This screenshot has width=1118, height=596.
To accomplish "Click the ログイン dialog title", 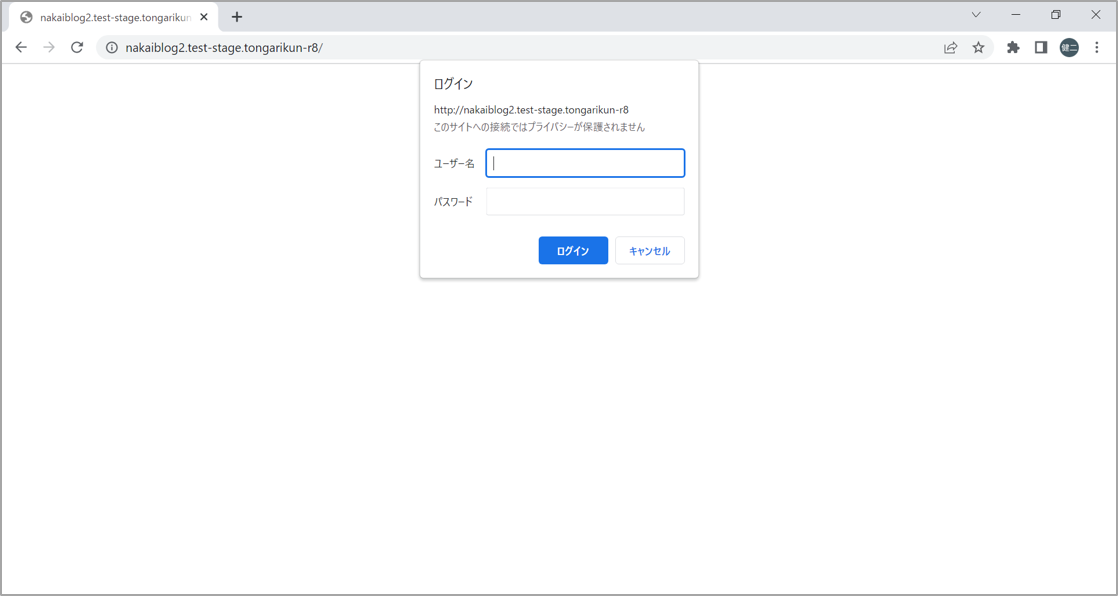I will click(x=453, y=84).
